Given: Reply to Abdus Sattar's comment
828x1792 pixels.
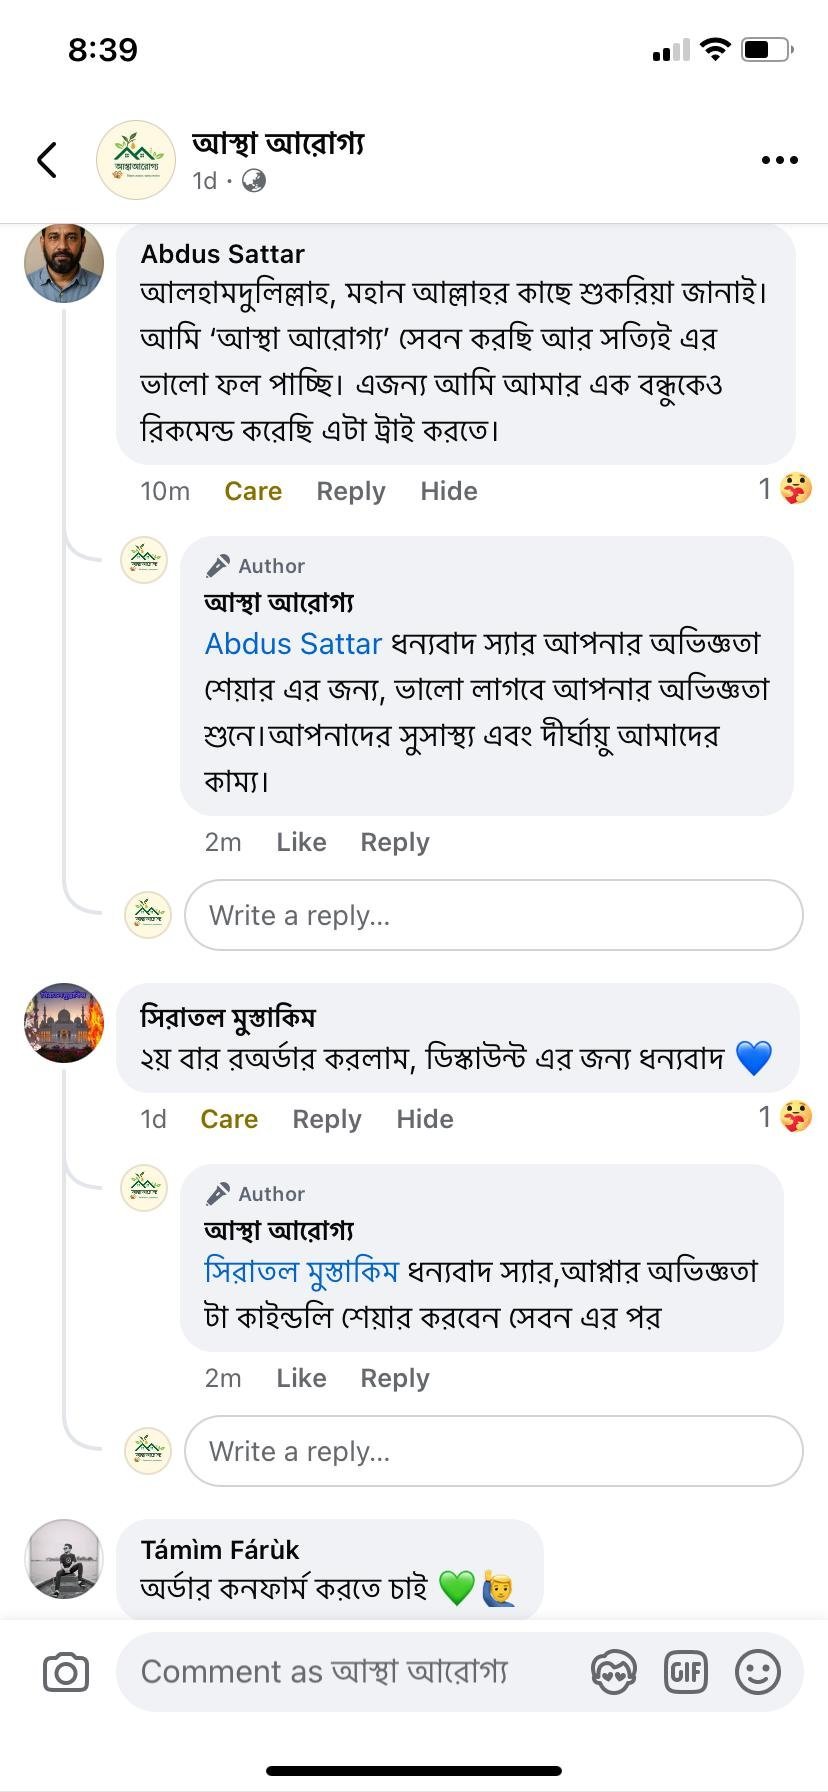Looking at the screenshot, I should 351,491.
